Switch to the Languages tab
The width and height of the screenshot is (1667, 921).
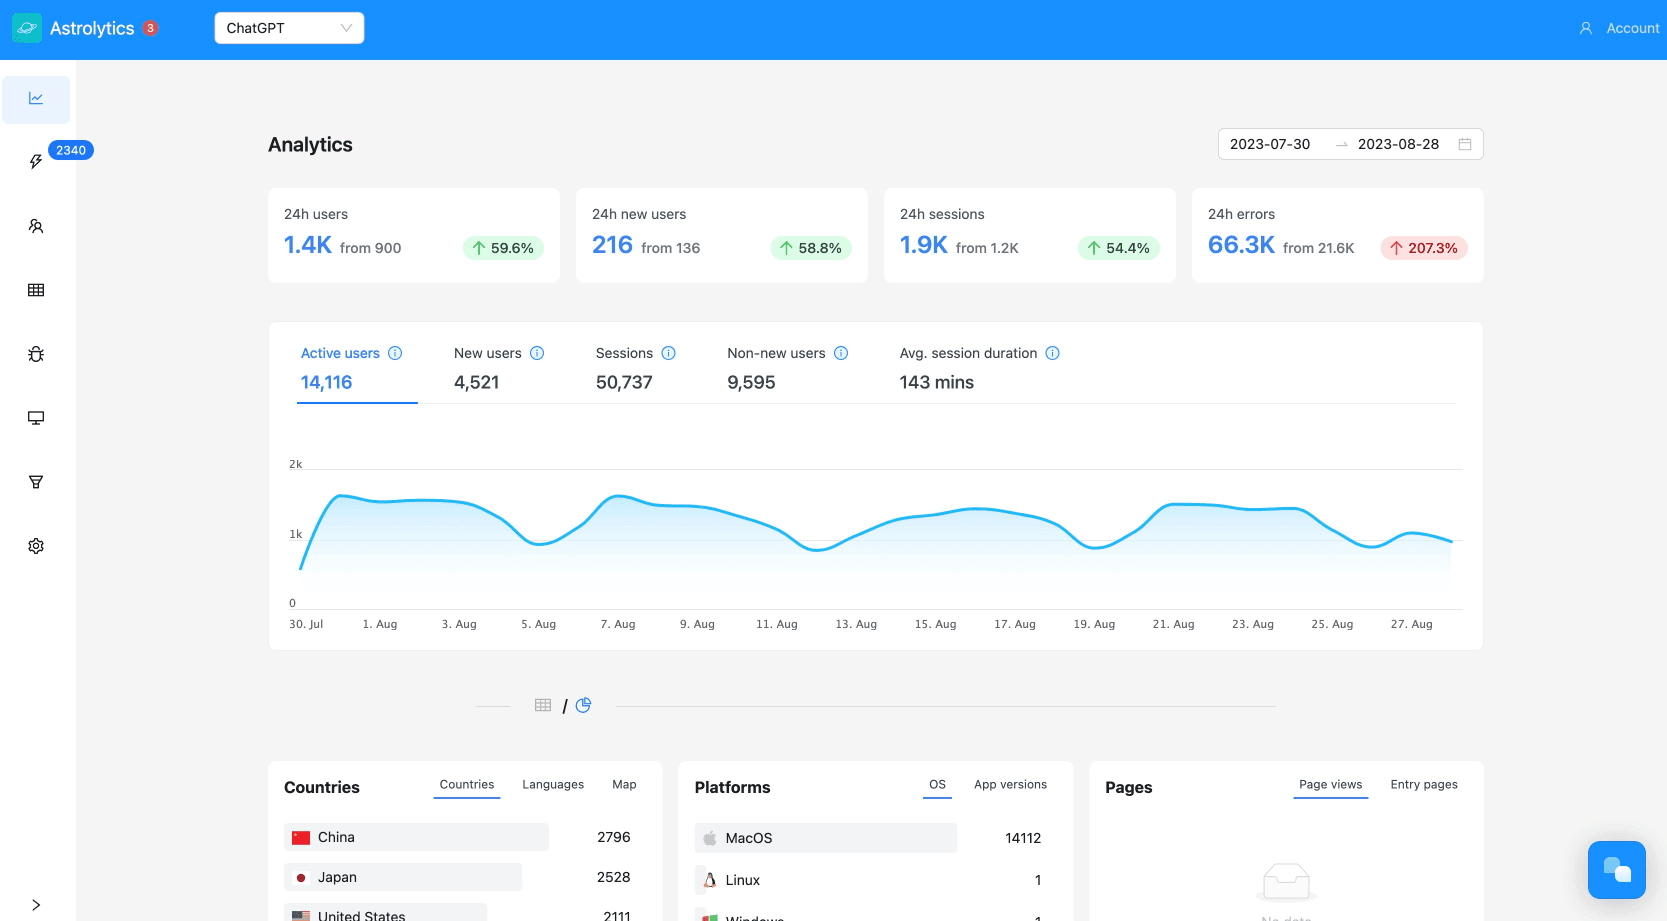tap(552, 784)
